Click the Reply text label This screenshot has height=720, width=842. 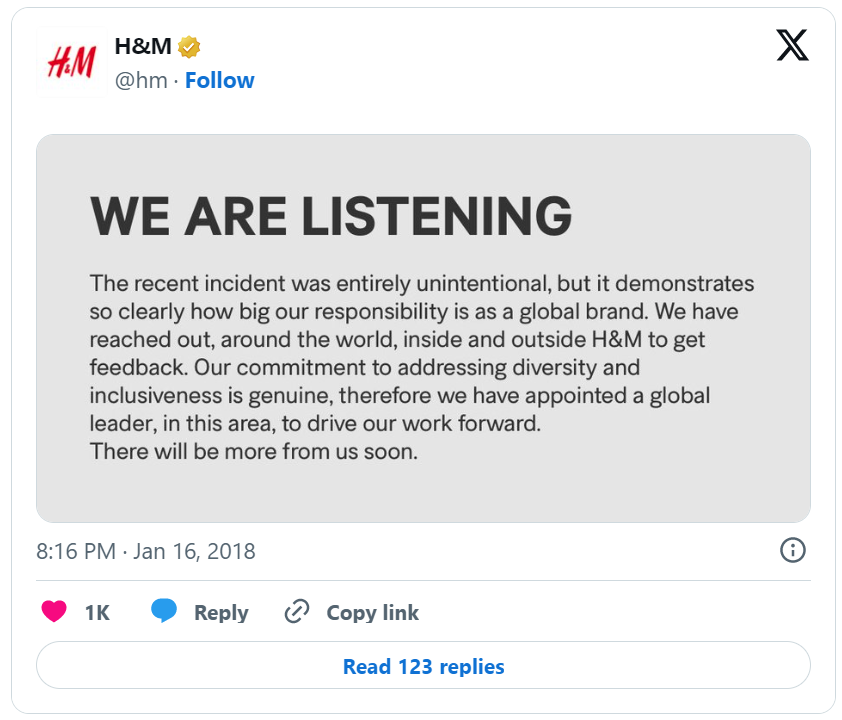221,613
